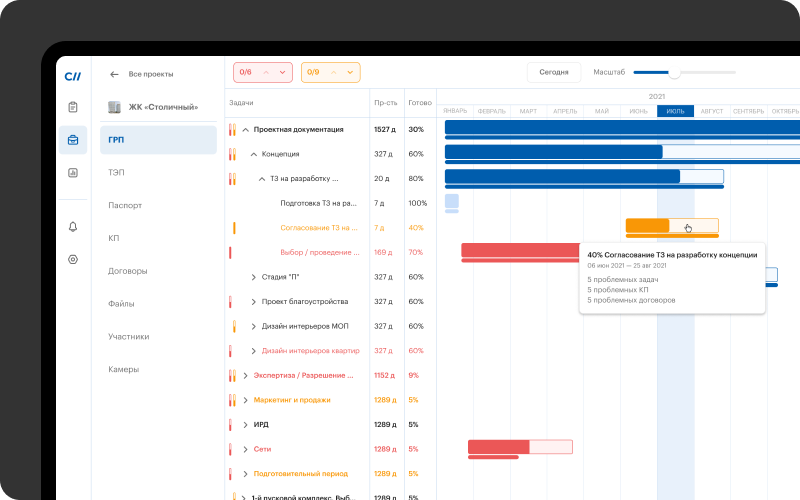Expand the ИРД group
800x500 pixels.
pos(245,424)
